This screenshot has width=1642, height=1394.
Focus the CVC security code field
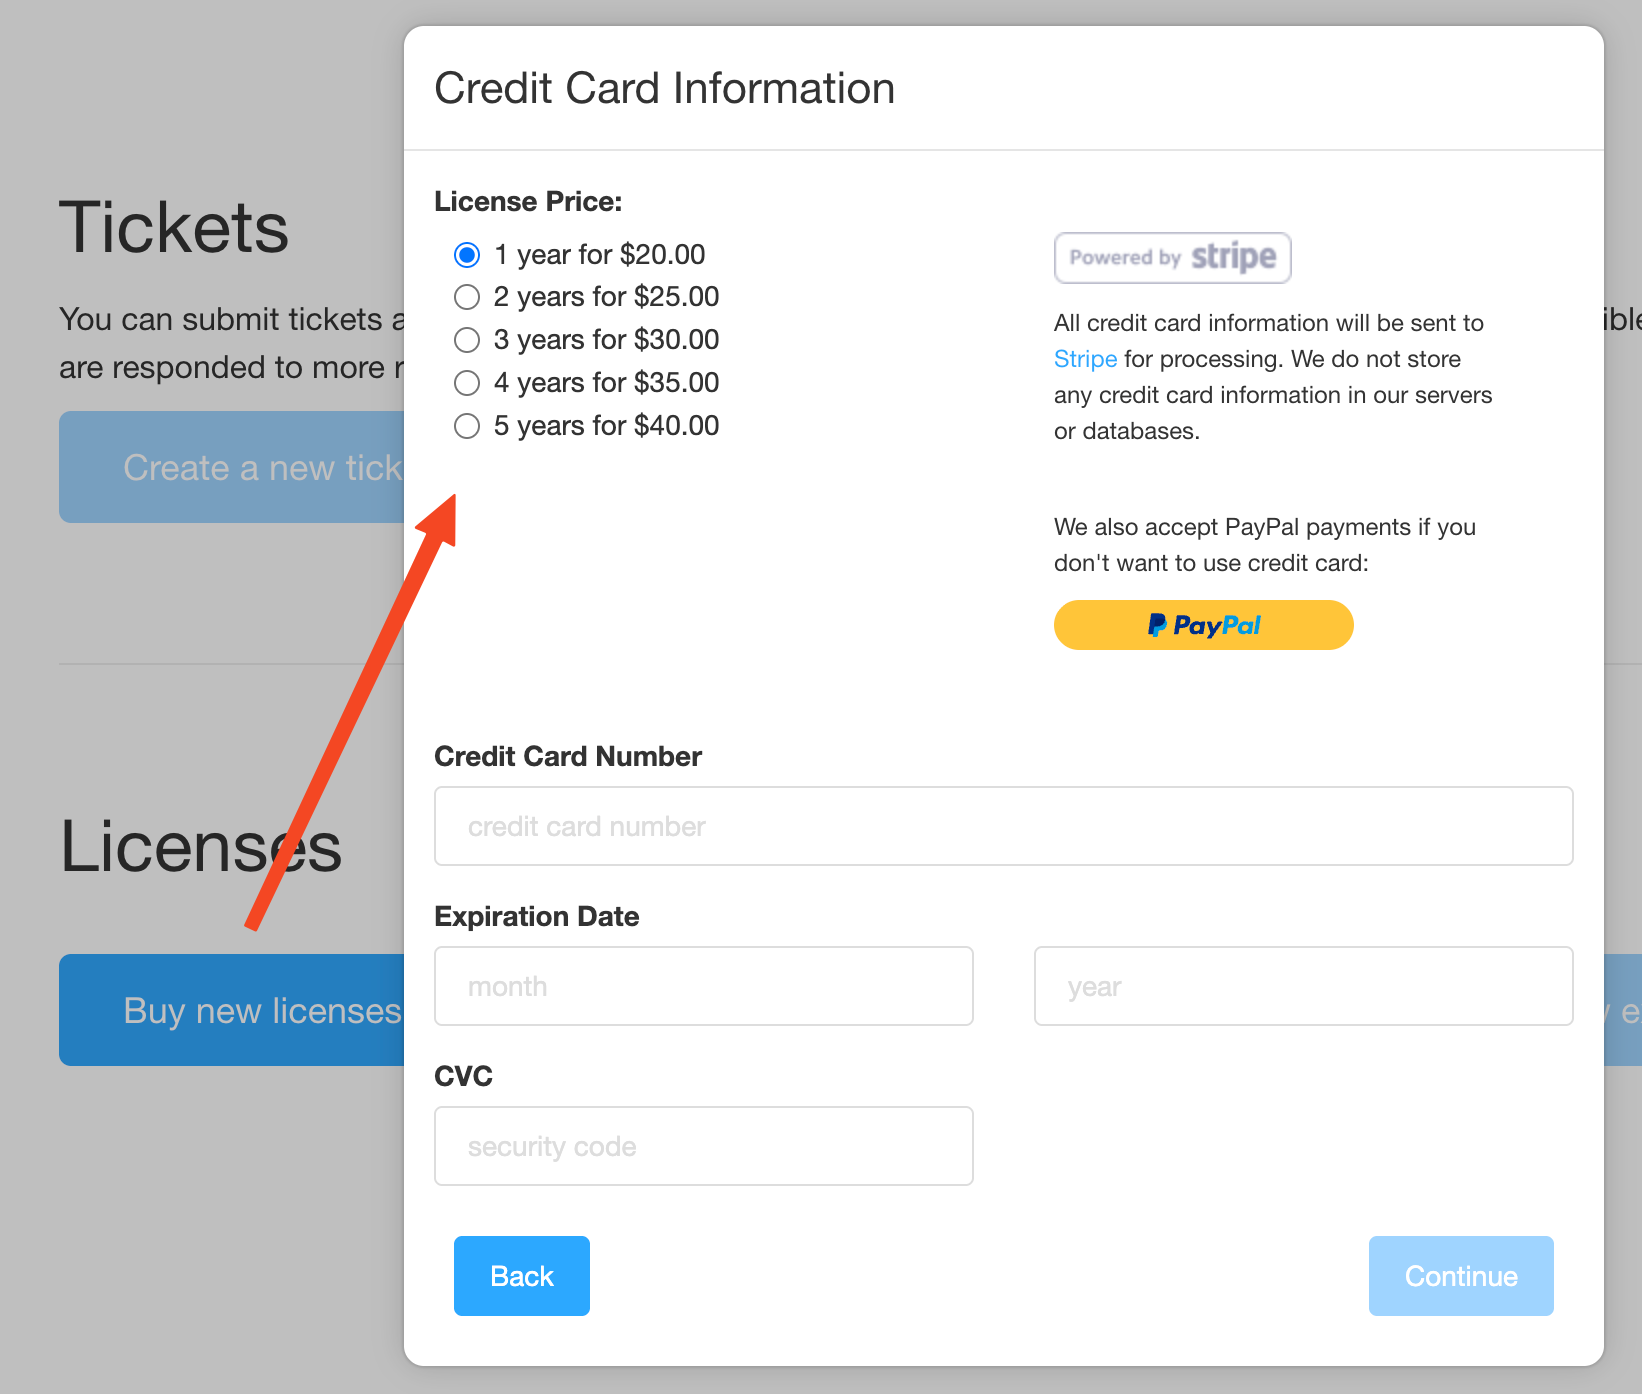(703, 1146)
